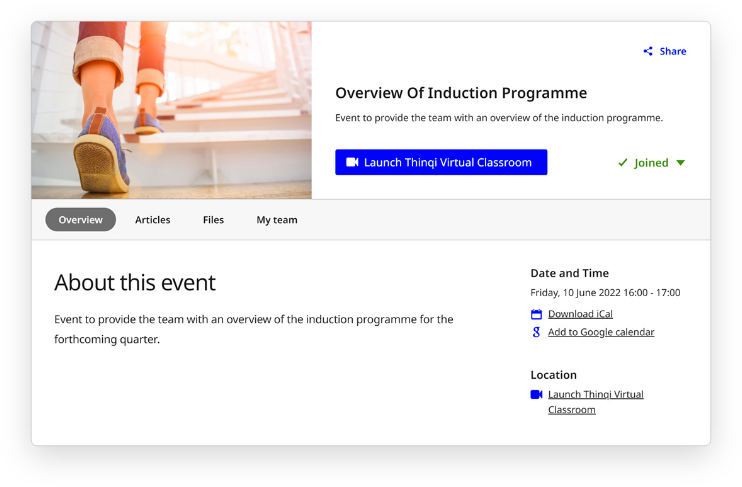Image resolution: width=742 pixels, height=487 pixels.
Task: Click the Overview Of Induction Programme title
Action: click(461, 93)
